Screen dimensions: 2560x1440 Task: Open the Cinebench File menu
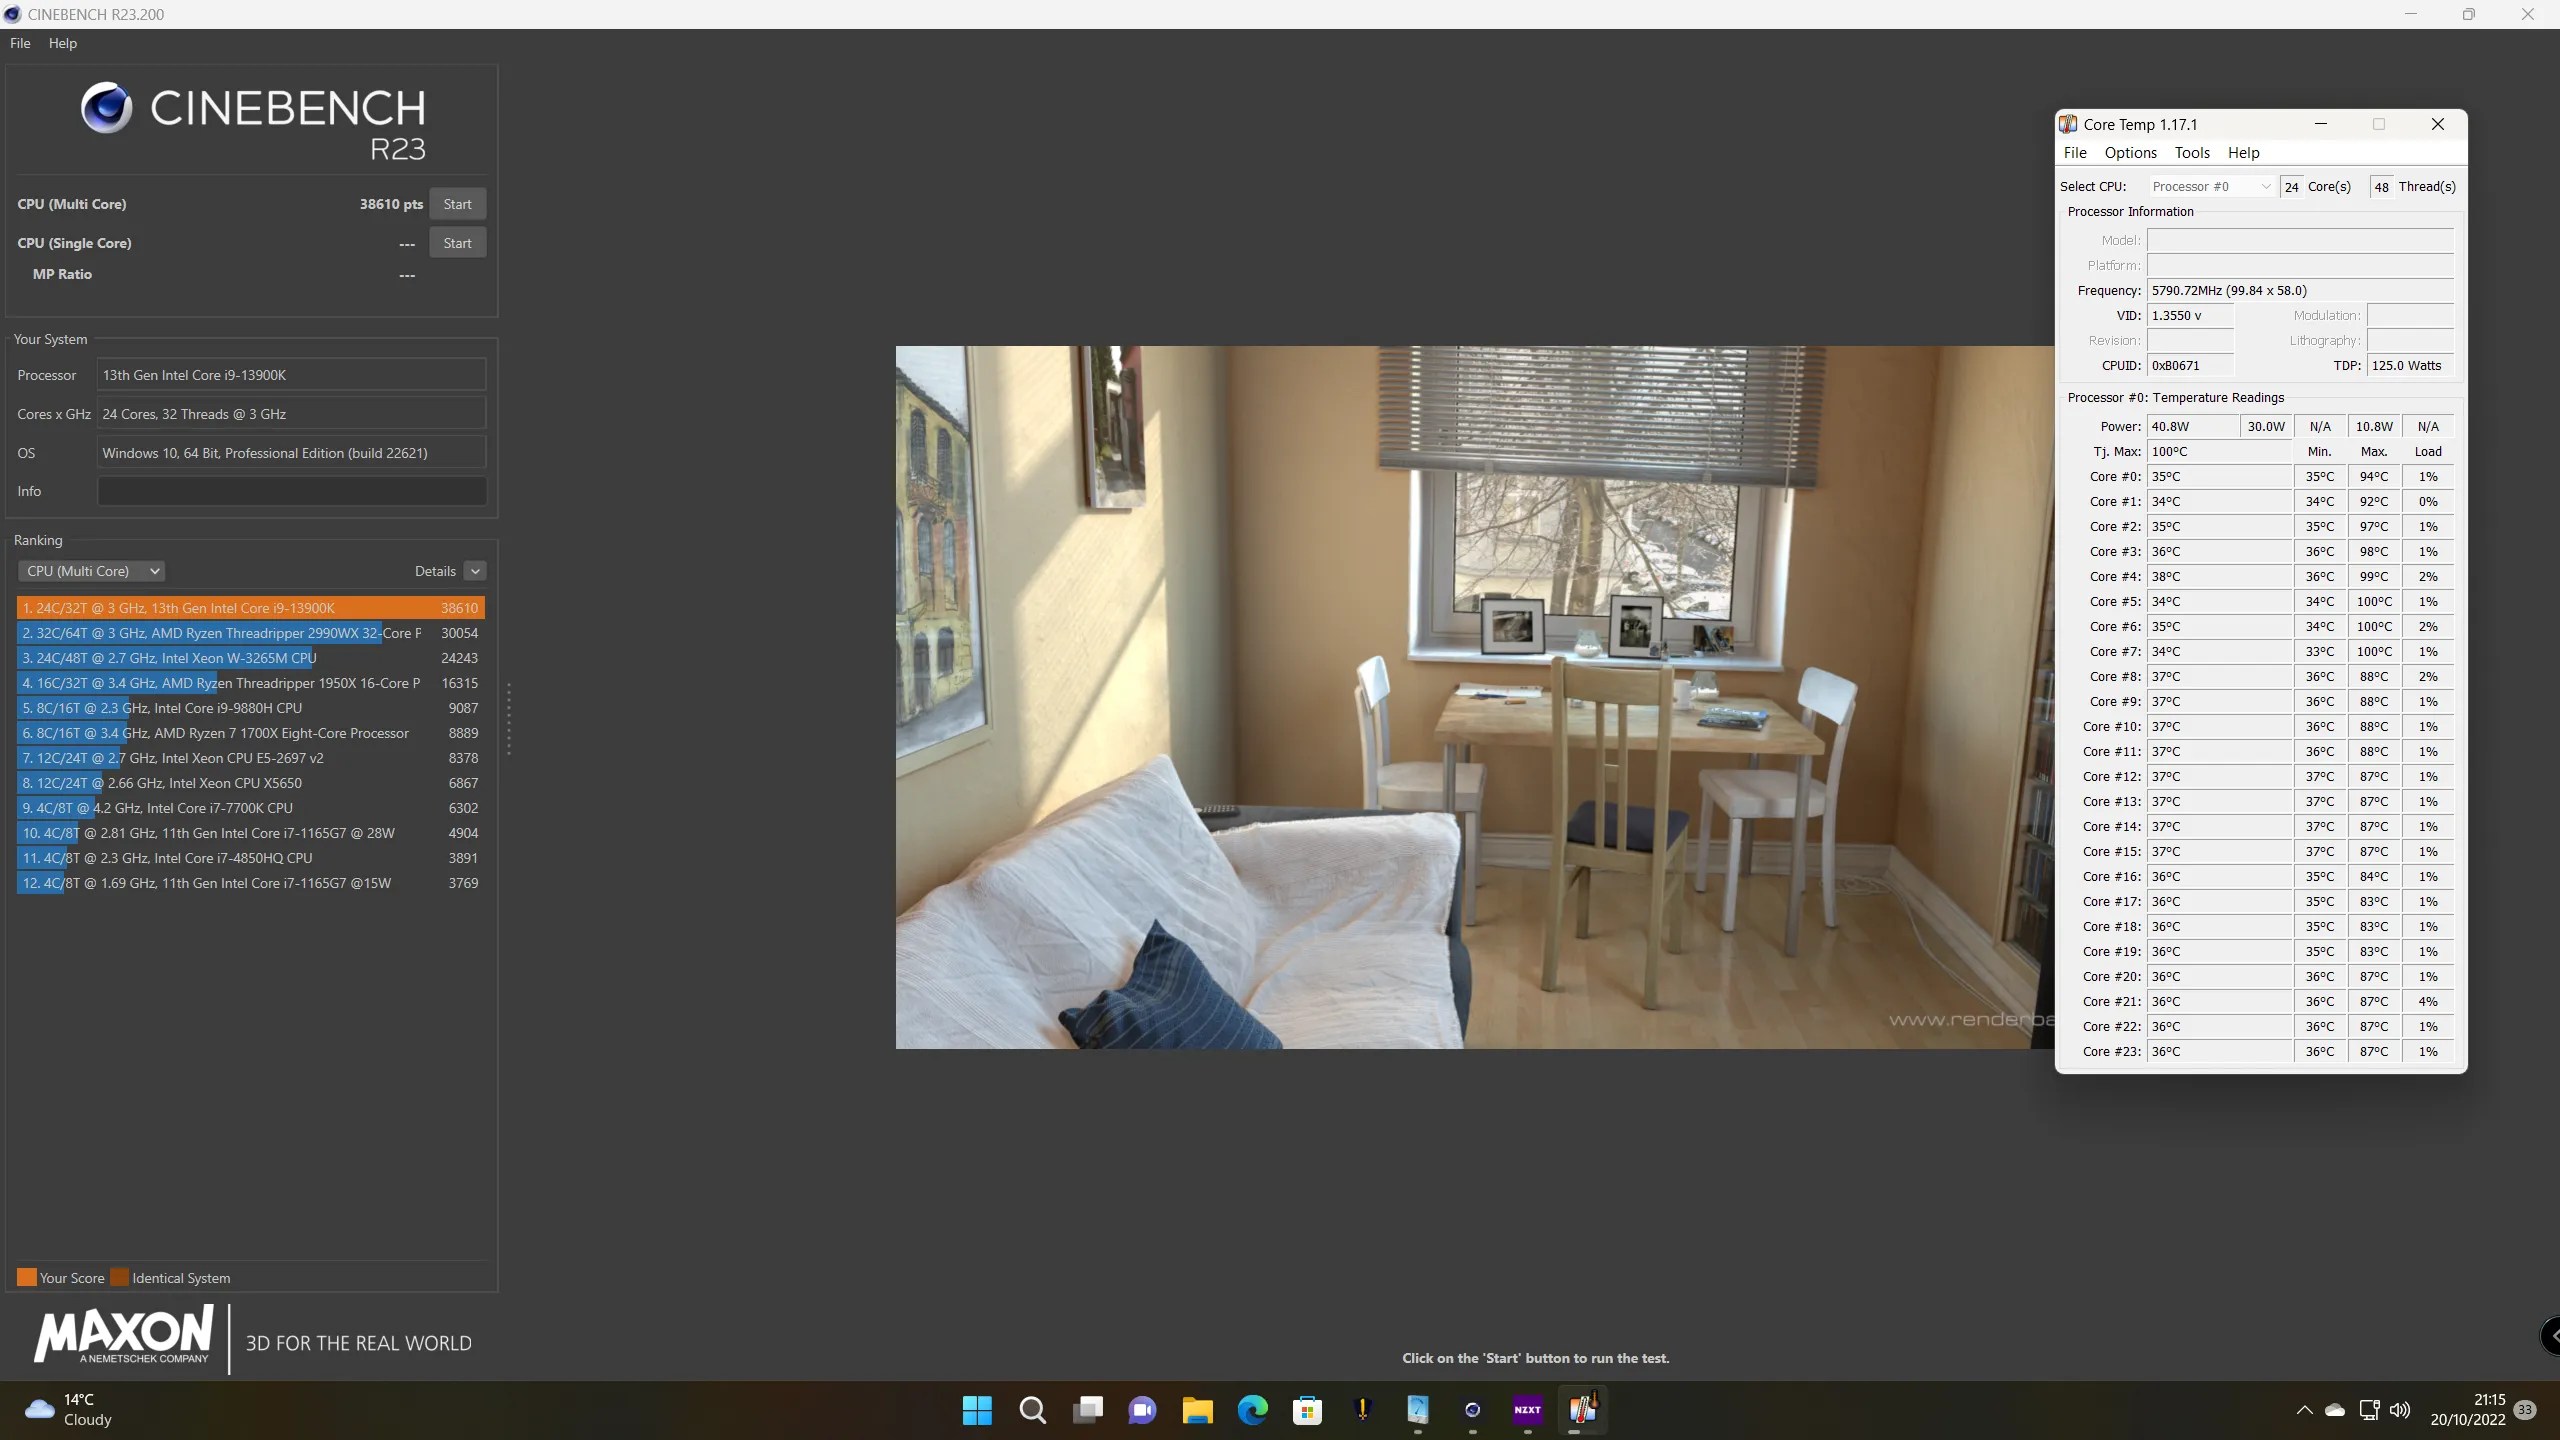(20, 43)
